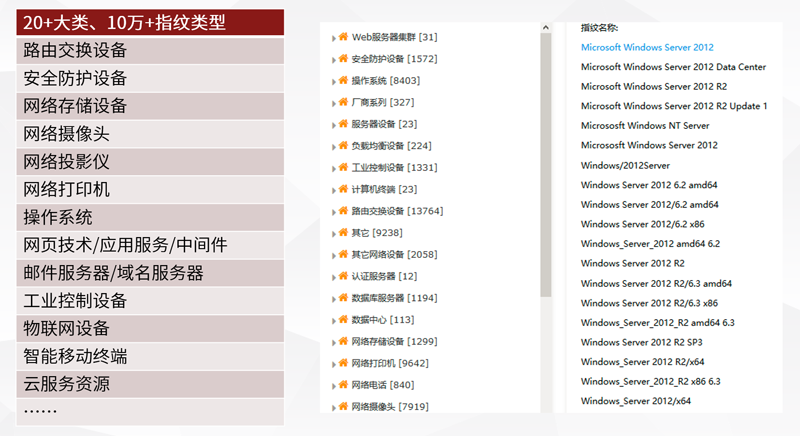The height and width of the screenshot is (436, 800).
Task: Expand the 网络摄像头 [7919] node arrow
Action: point(333,408)
